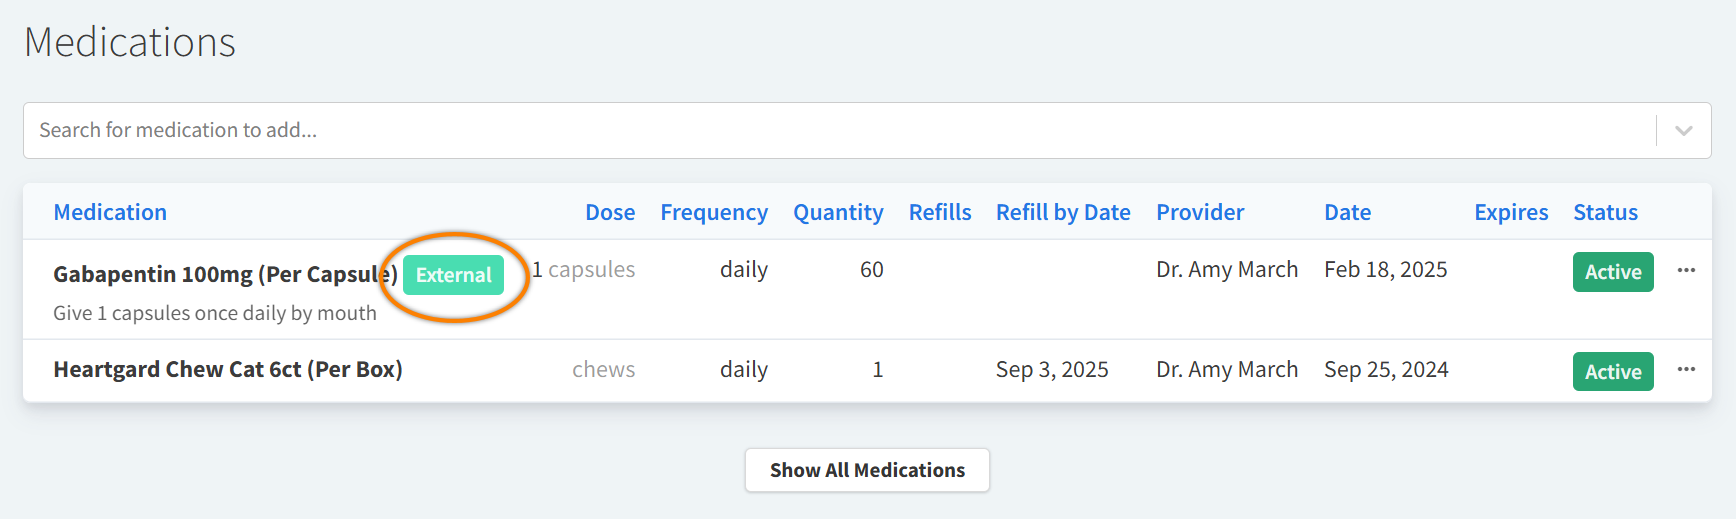Sort by the Quantity column header
This screenshot has height=519, width=1736.
coord(838,212)
